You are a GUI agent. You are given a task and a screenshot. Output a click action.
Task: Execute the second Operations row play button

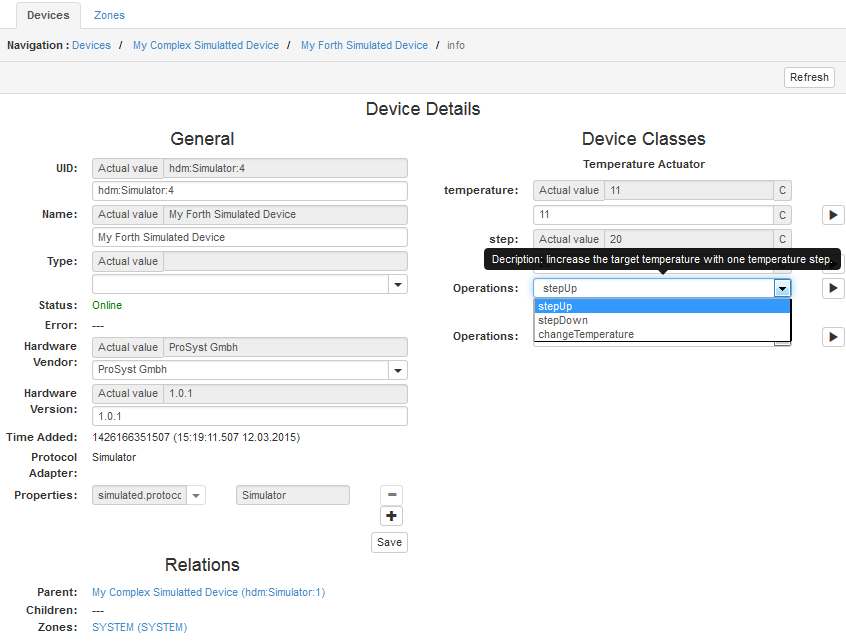[x=832, y=337]
